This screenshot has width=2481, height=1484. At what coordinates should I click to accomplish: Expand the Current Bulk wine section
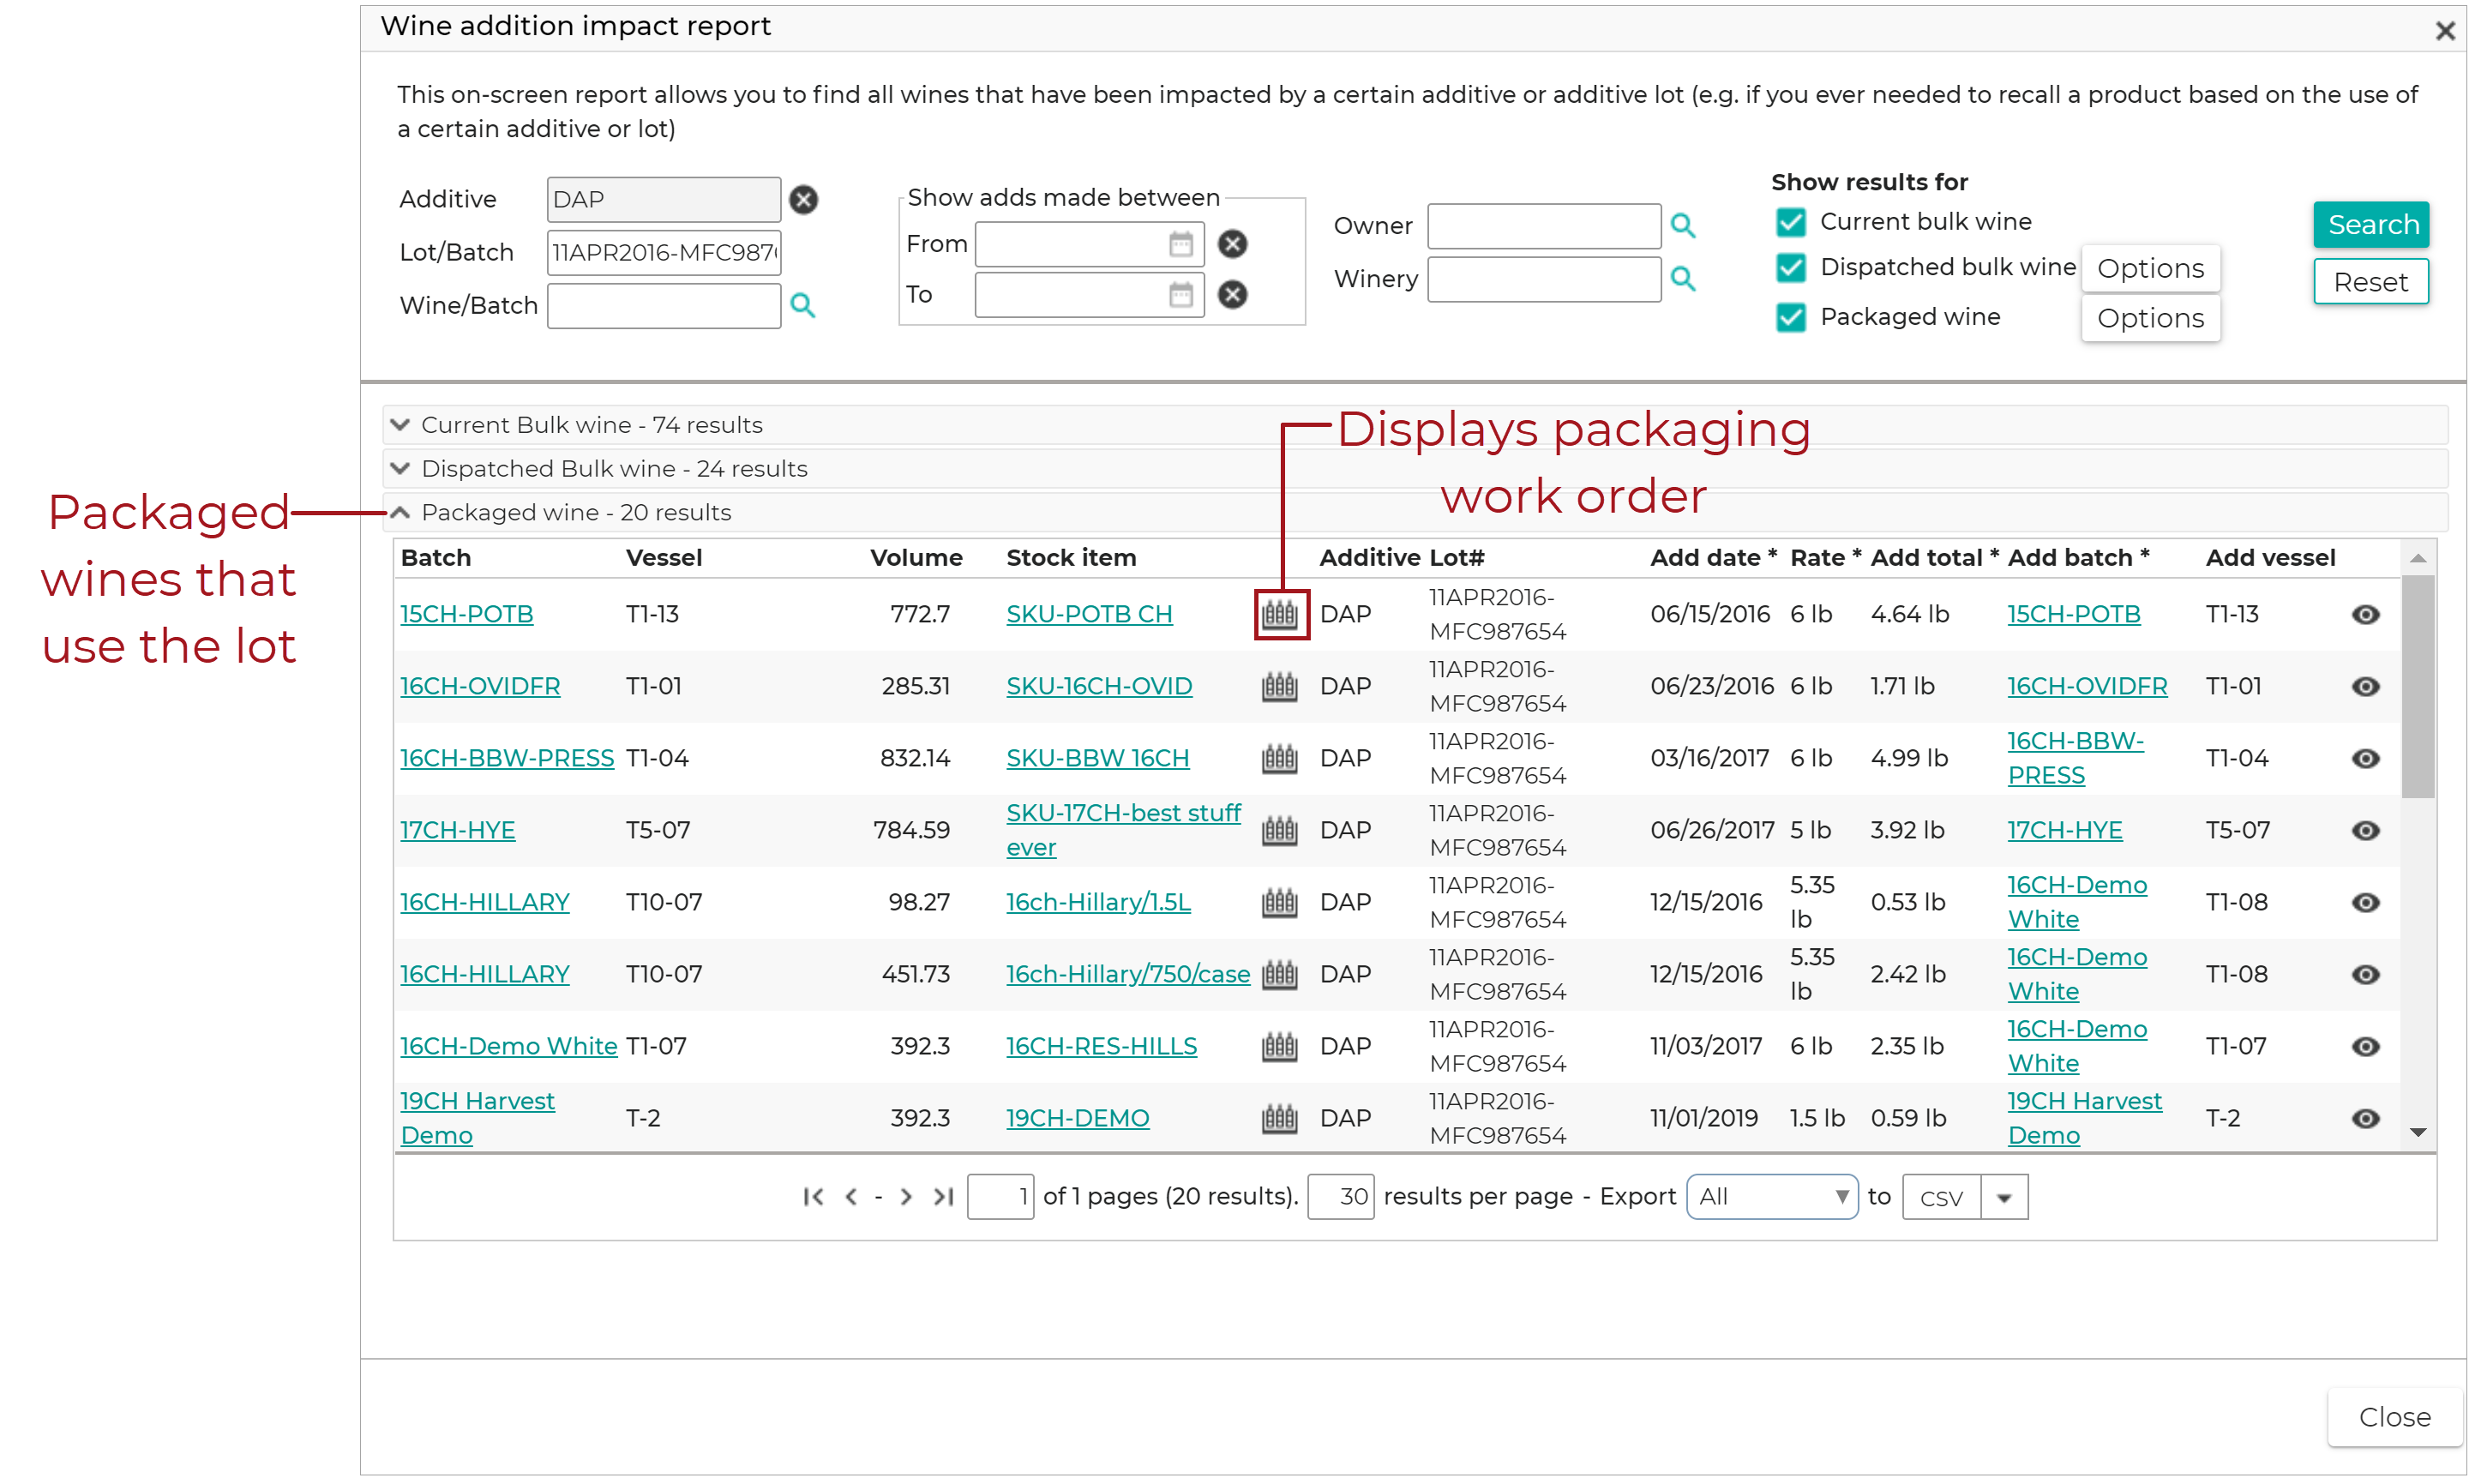tap(400, 424)
